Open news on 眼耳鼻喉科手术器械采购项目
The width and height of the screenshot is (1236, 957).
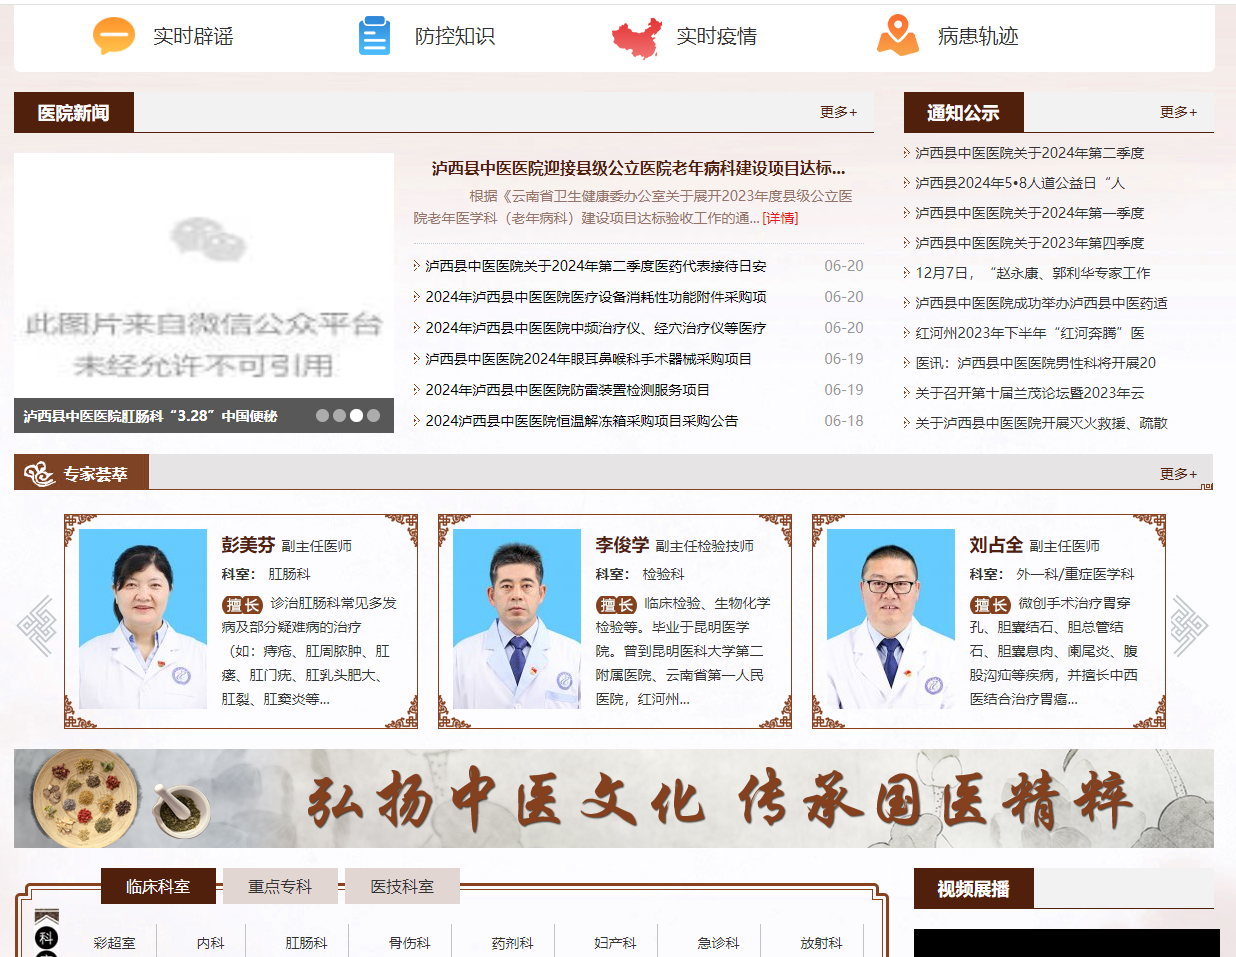coord(588,359)
